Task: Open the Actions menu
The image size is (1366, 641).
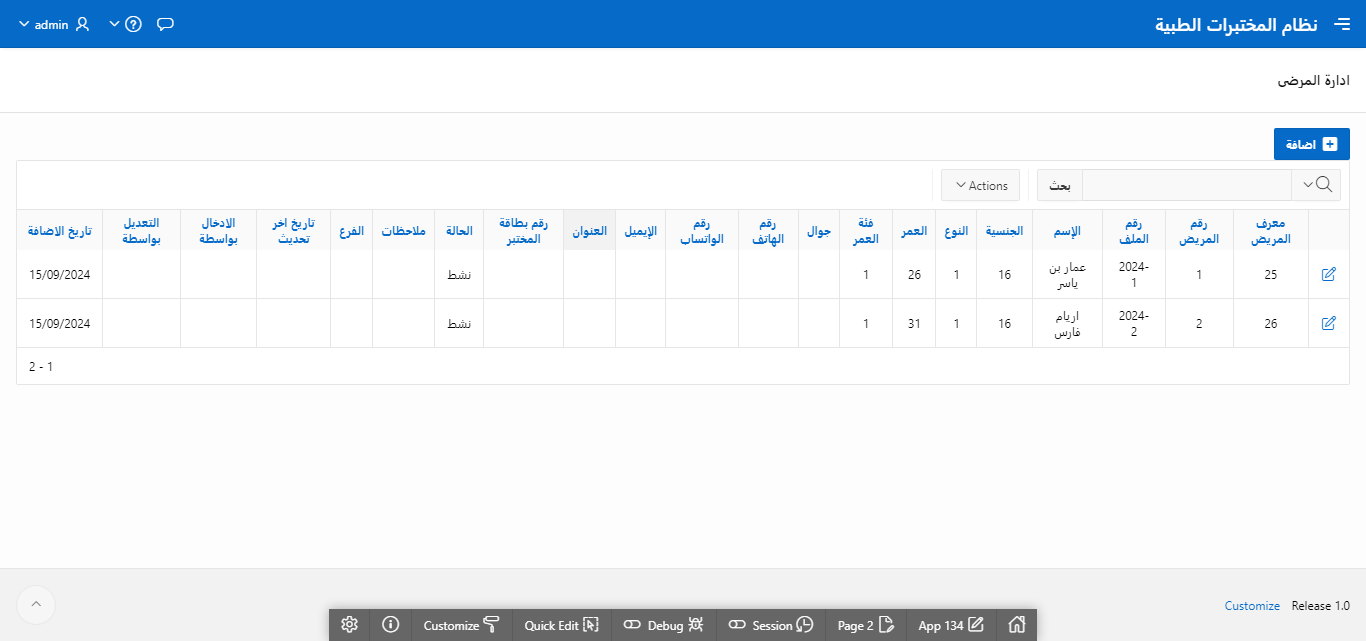Action: (x=981, y=185)
